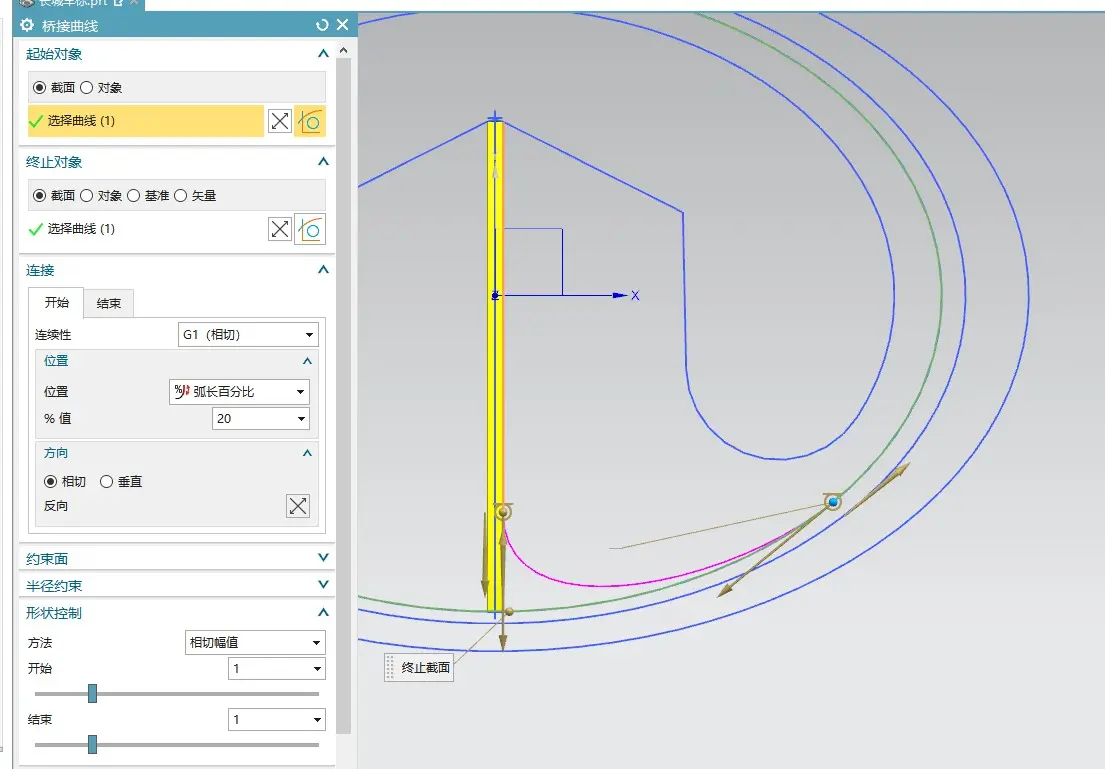1105x769 pixels.
Task: Click the start point handle on the yellow line
Action: pyautogui.click(x=502, y=512)
